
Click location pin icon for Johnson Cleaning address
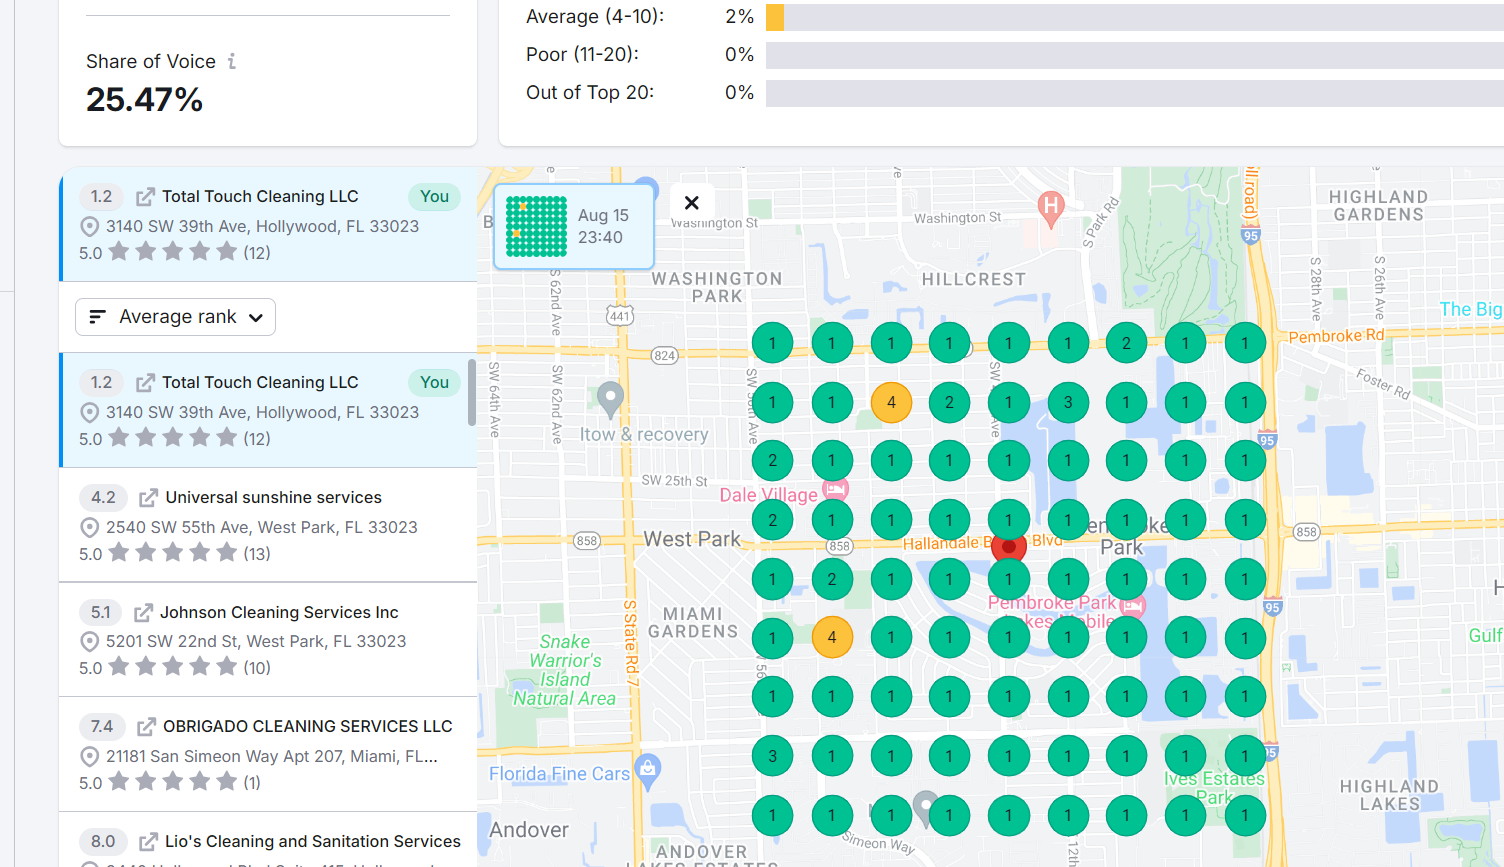[89, 642]
